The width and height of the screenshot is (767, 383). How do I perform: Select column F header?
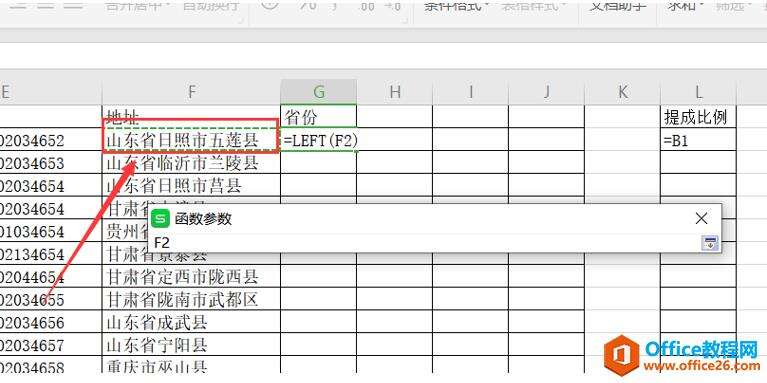tap(192, 91)
